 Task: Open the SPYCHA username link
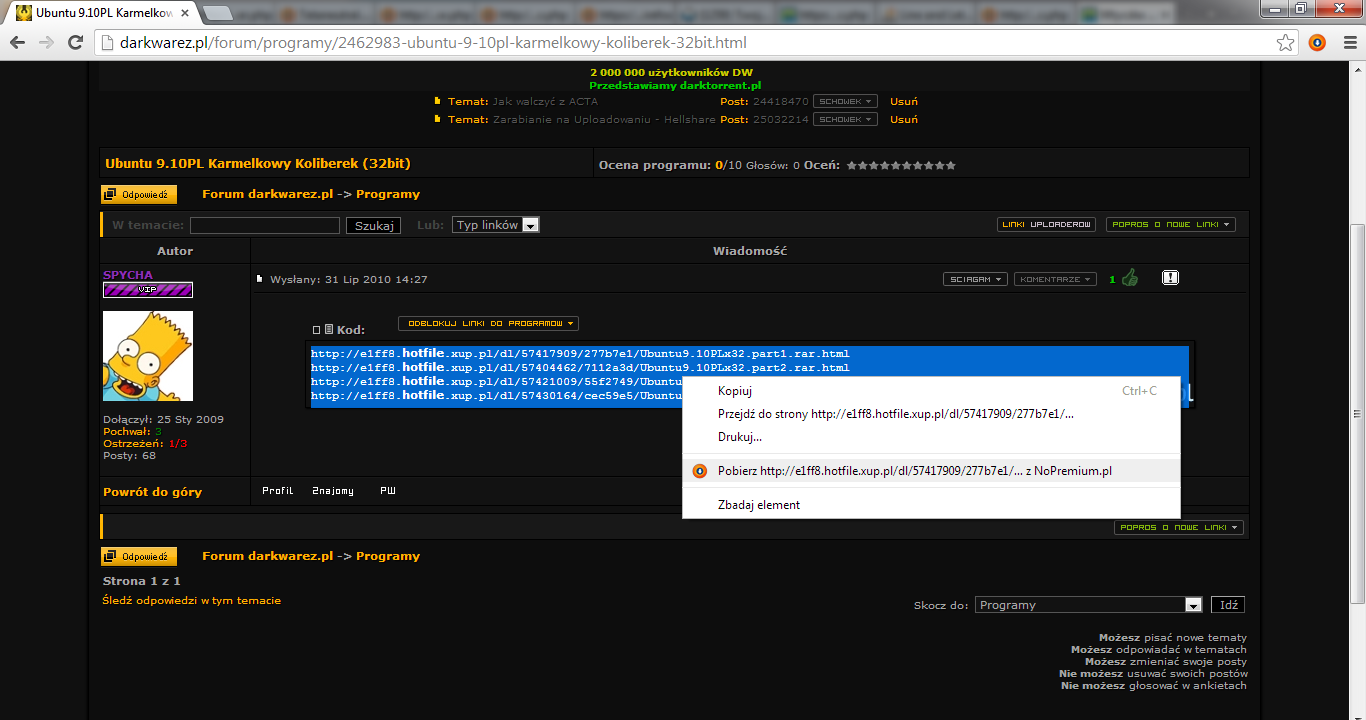coord(128,275)
